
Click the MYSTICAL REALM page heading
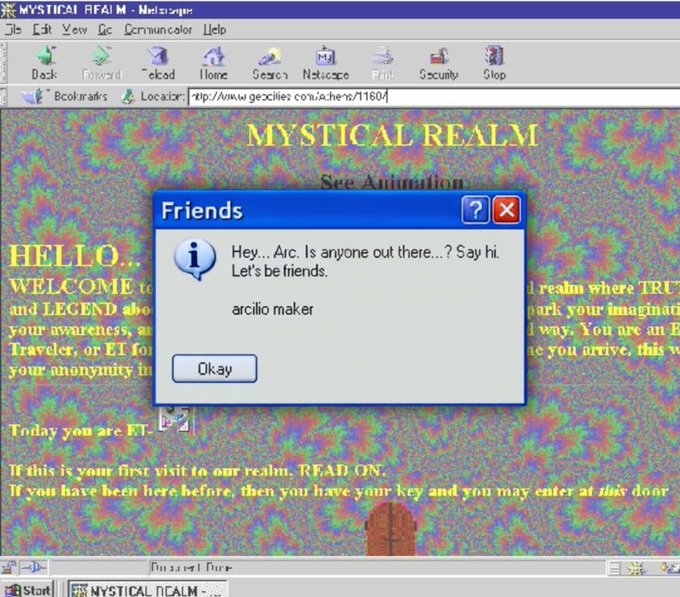click(x=392, y=135)
